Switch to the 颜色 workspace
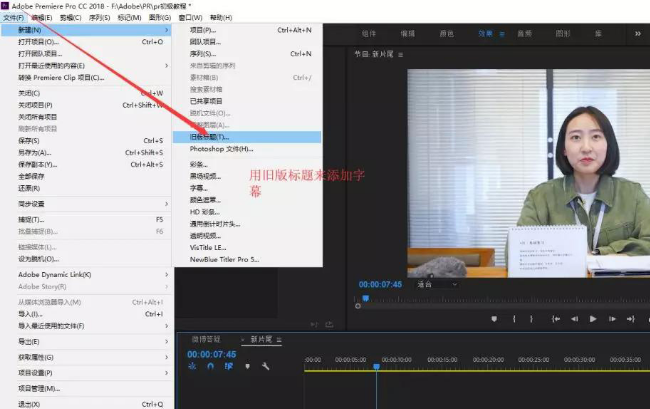Image resolution: width=650 pixels, height=409 pixels. pos(446,34)
